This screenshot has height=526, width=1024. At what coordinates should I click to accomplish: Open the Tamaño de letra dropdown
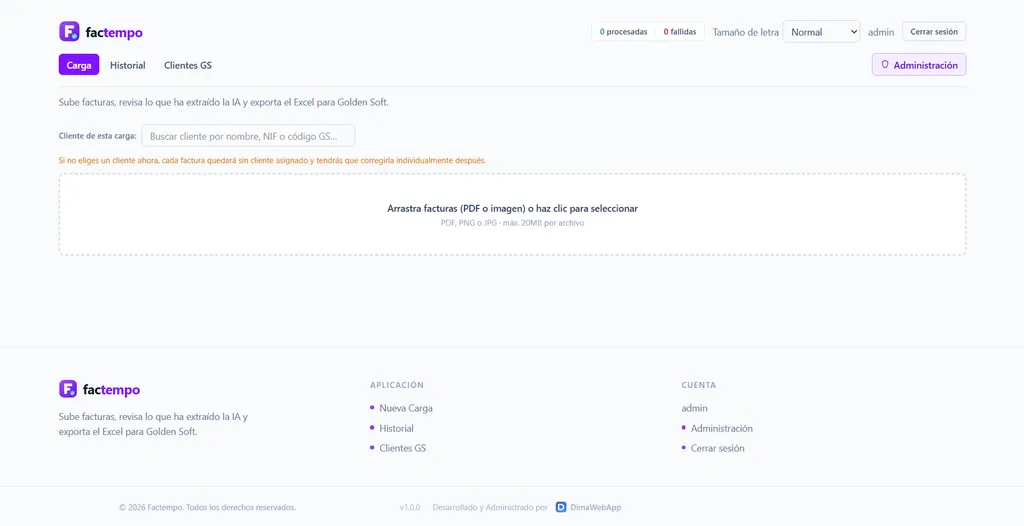pos(821,32)
